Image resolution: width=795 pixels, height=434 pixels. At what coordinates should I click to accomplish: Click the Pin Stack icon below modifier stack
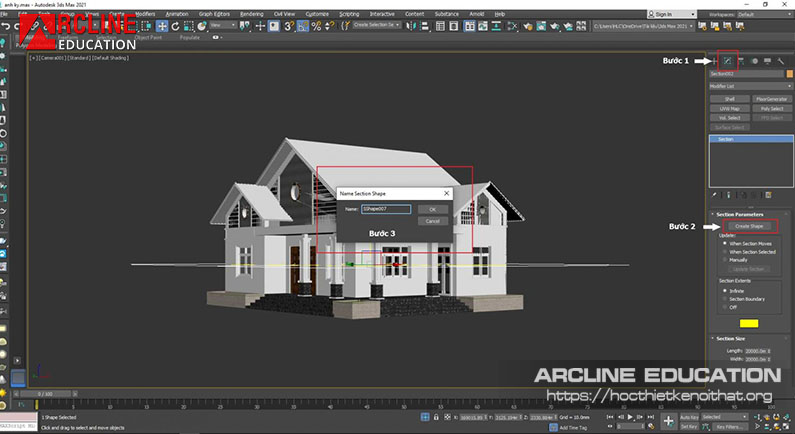click(x=714, y=195)
